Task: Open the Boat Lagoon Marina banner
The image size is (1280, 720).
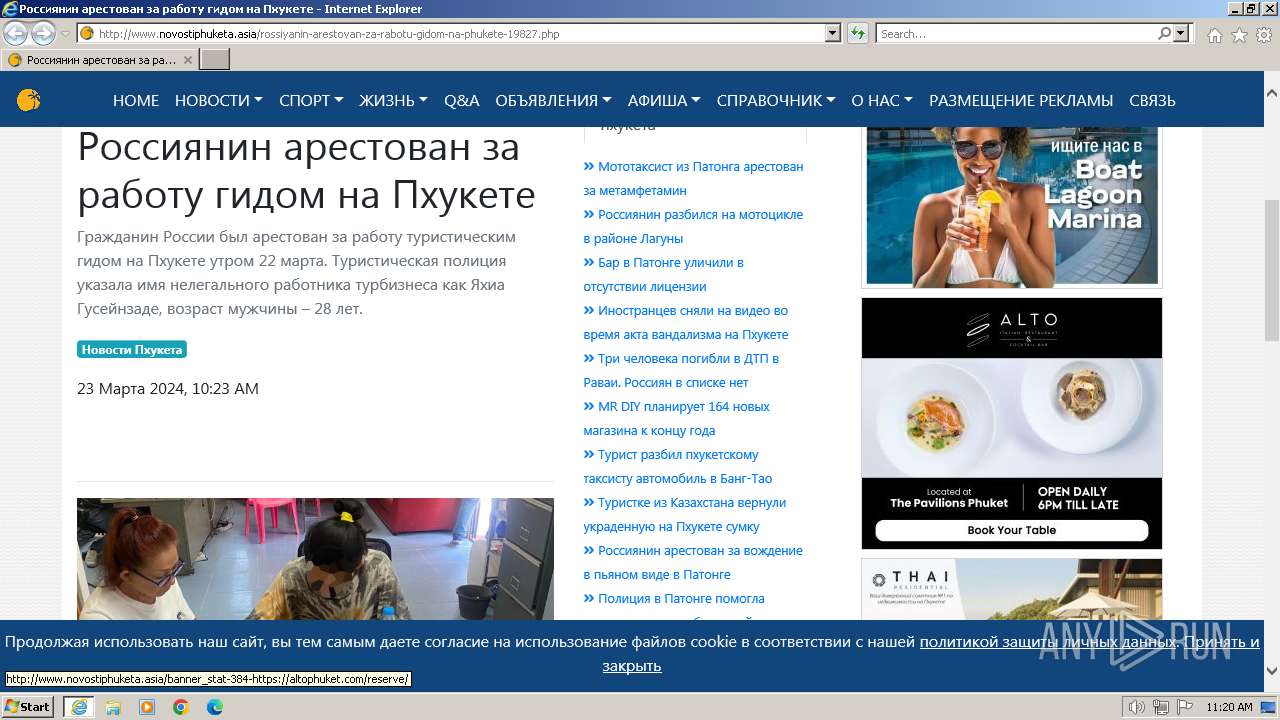Action: pos(1012,207)
